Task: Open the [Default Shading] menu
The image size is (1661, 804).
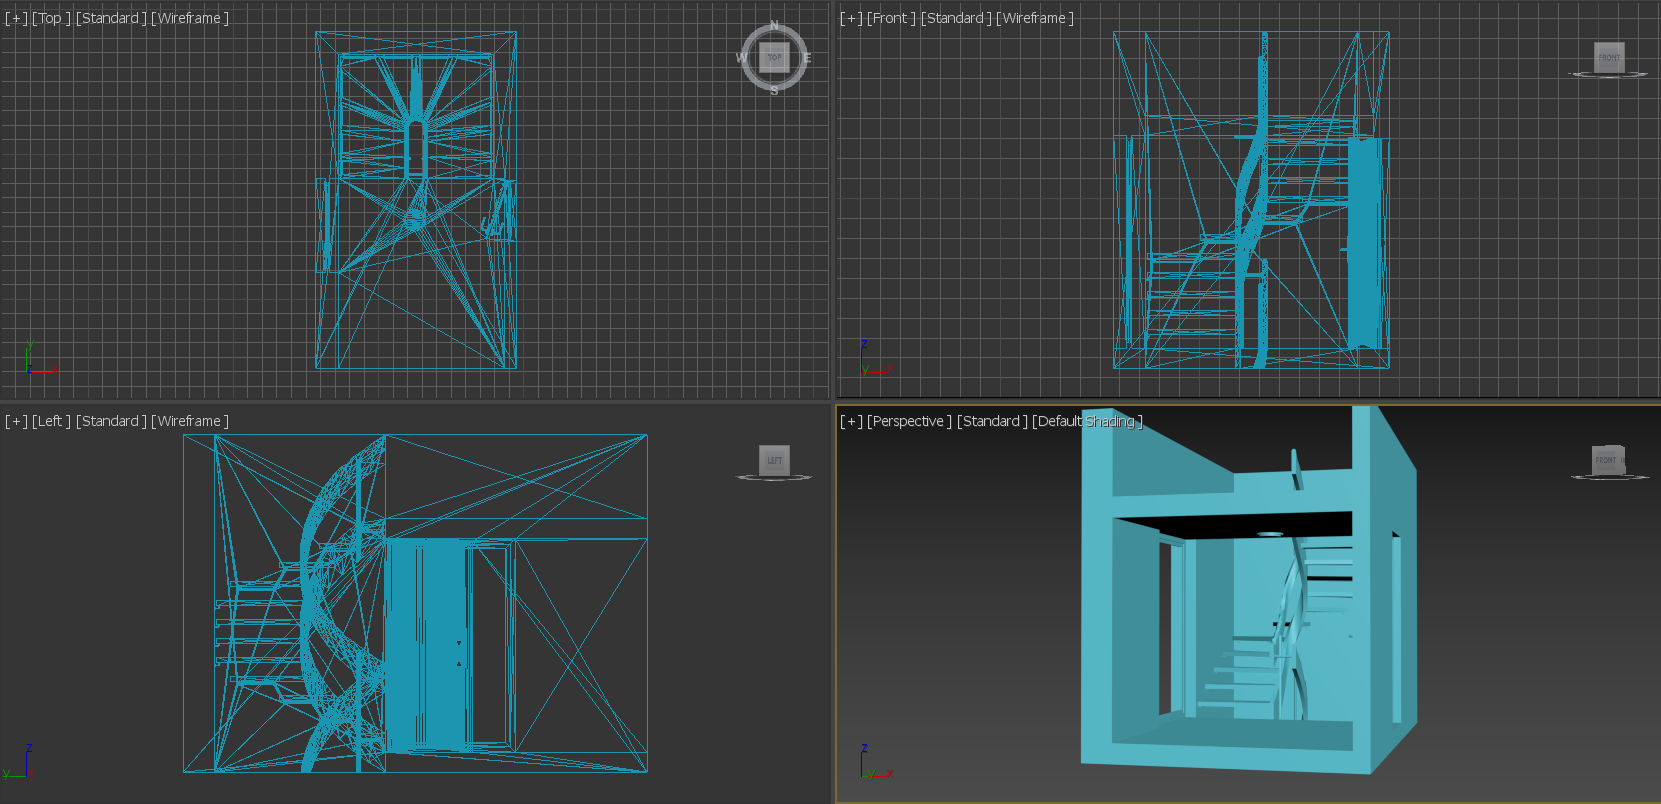Action: 1087,421
